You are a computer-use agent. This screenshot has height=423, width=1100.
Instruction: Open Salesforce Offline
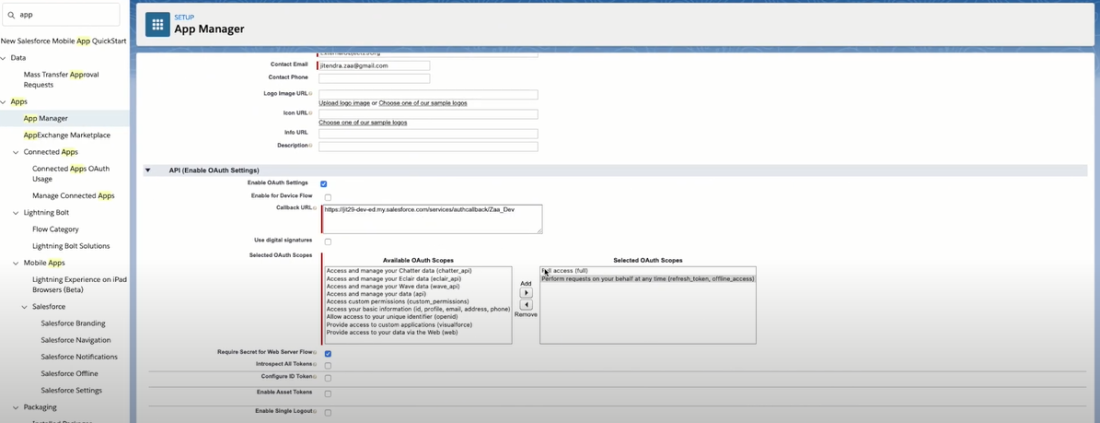coord(69,374)
